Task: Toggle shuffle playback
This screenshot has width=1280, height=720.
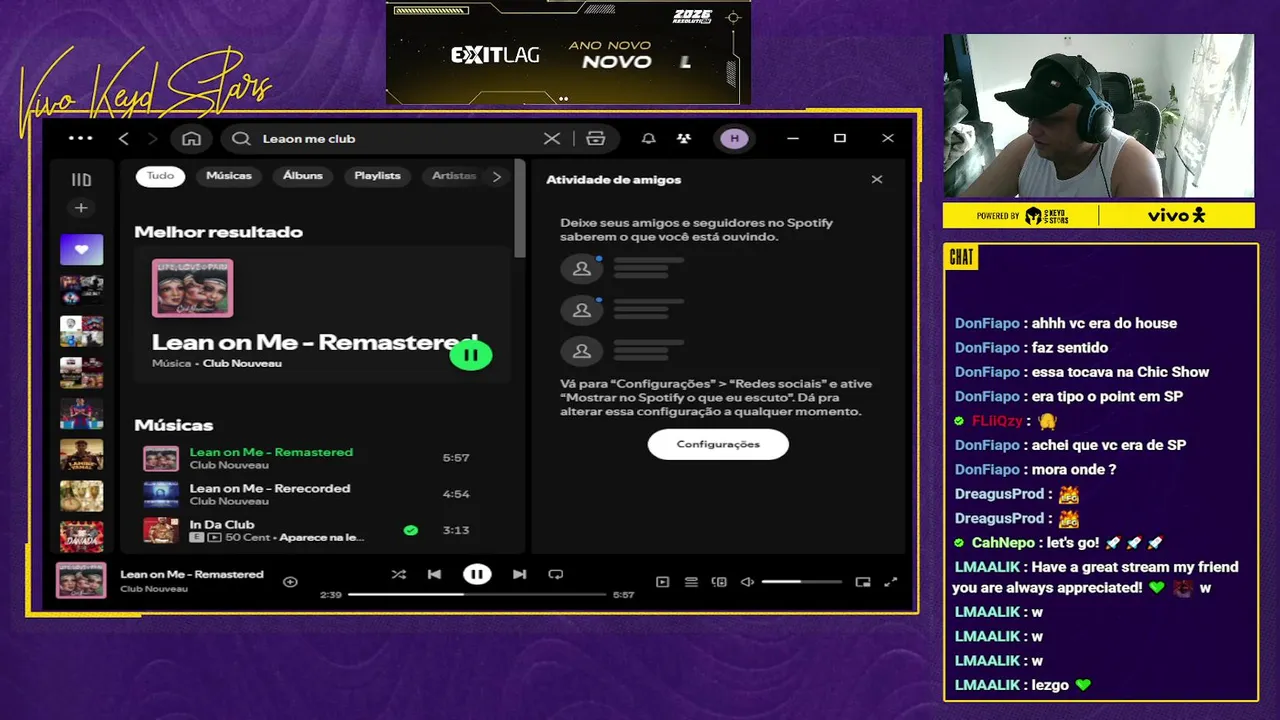Action: click(399, 574)
